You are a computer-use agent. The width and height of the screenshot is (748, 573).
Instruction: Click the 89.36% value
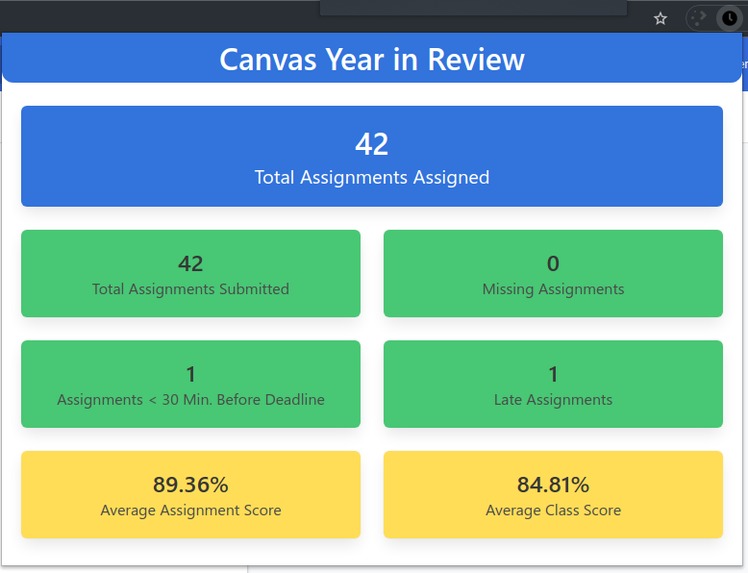click(191, 485)
